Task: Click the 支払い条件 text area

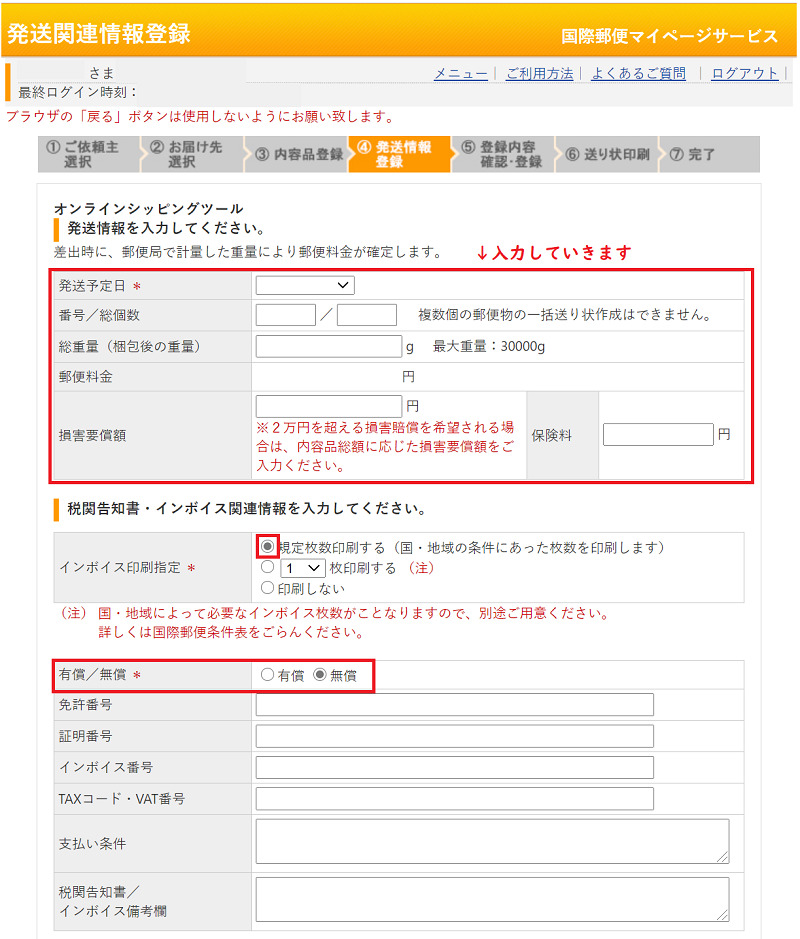Action: (x=492, y=841)
